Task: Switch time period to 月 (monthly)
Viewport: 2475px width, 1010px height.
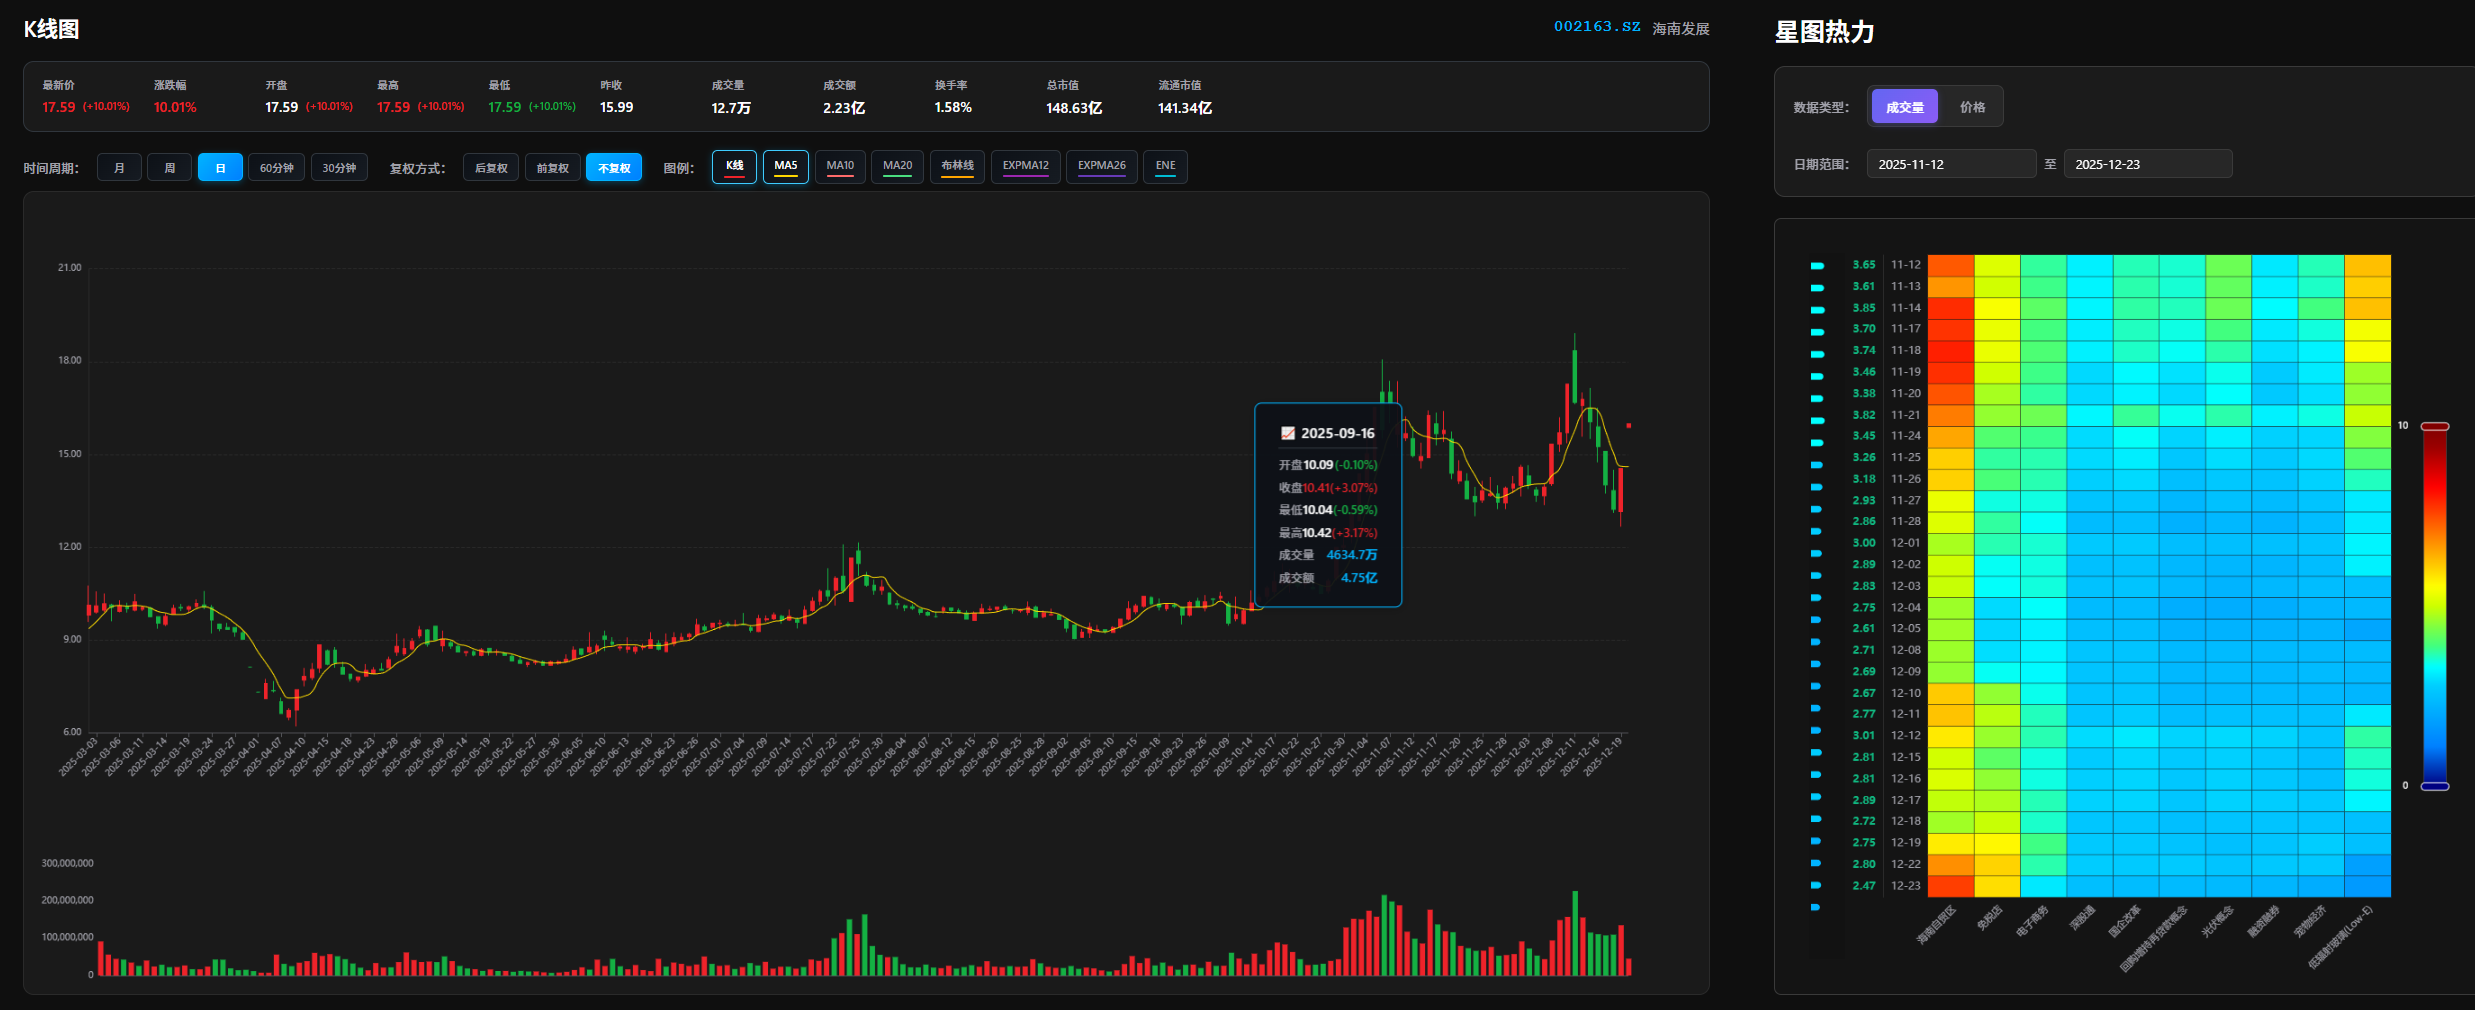Action: 119,168
